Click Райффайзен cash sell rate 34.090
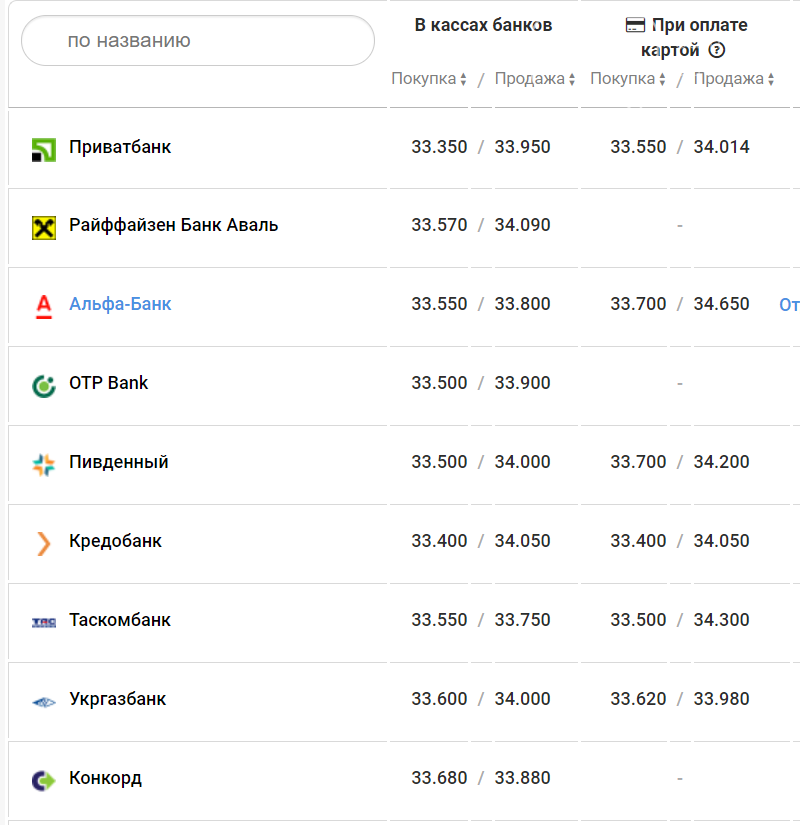The width and height of the screenshot is (800, 825). [x=522, y=225]
